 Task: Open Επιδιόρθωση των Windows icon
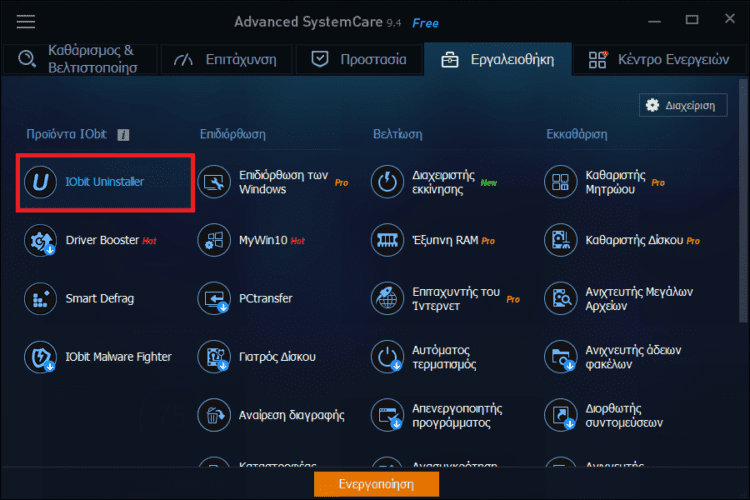pyautogui.click(x=214, y=182)
